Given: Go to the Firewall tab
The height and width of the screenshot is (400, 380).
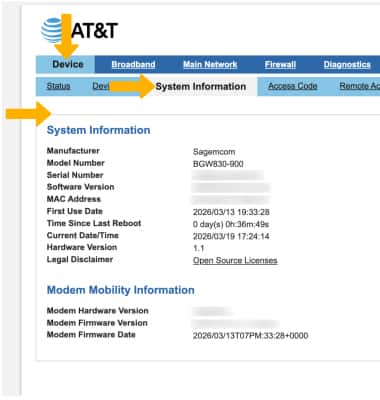Looking at the screenshot, I should click(280, 65).
